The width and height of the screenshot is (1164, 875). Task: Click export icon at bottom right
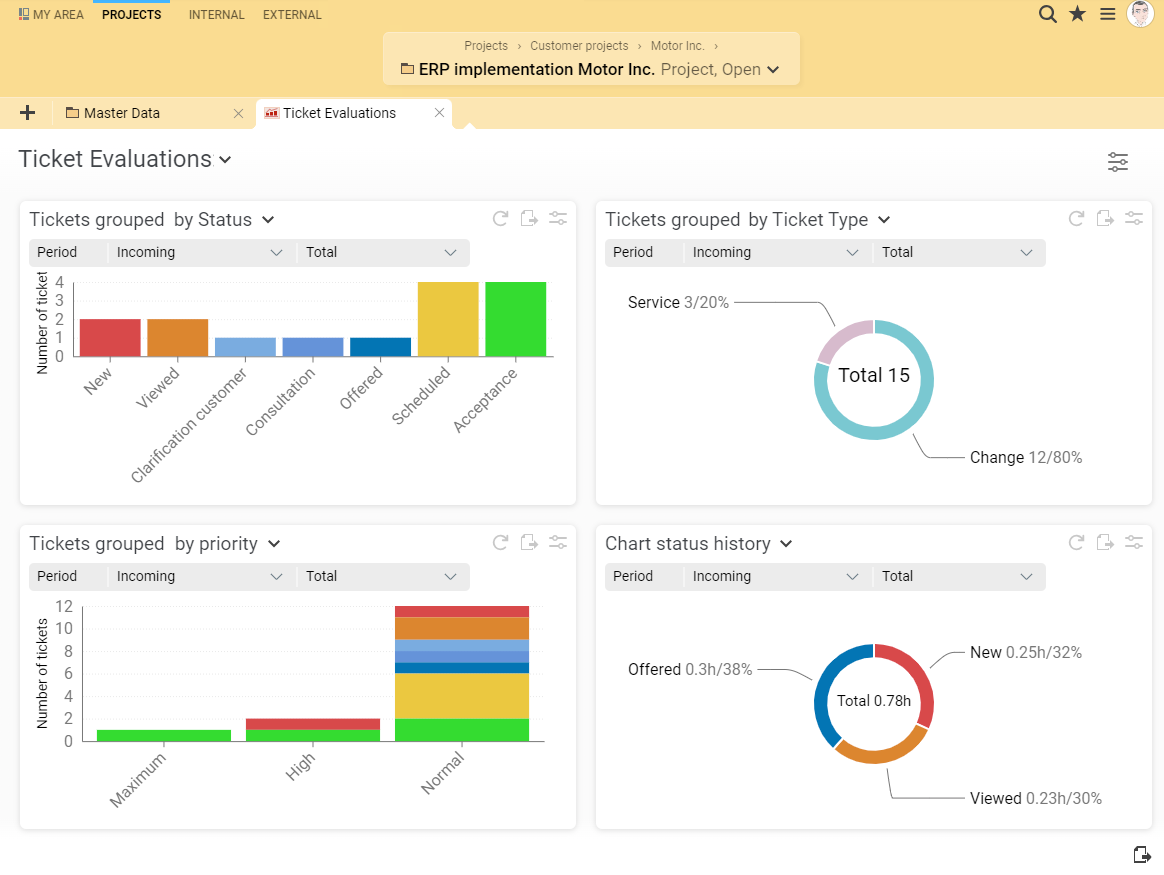tap(1142, 854)
